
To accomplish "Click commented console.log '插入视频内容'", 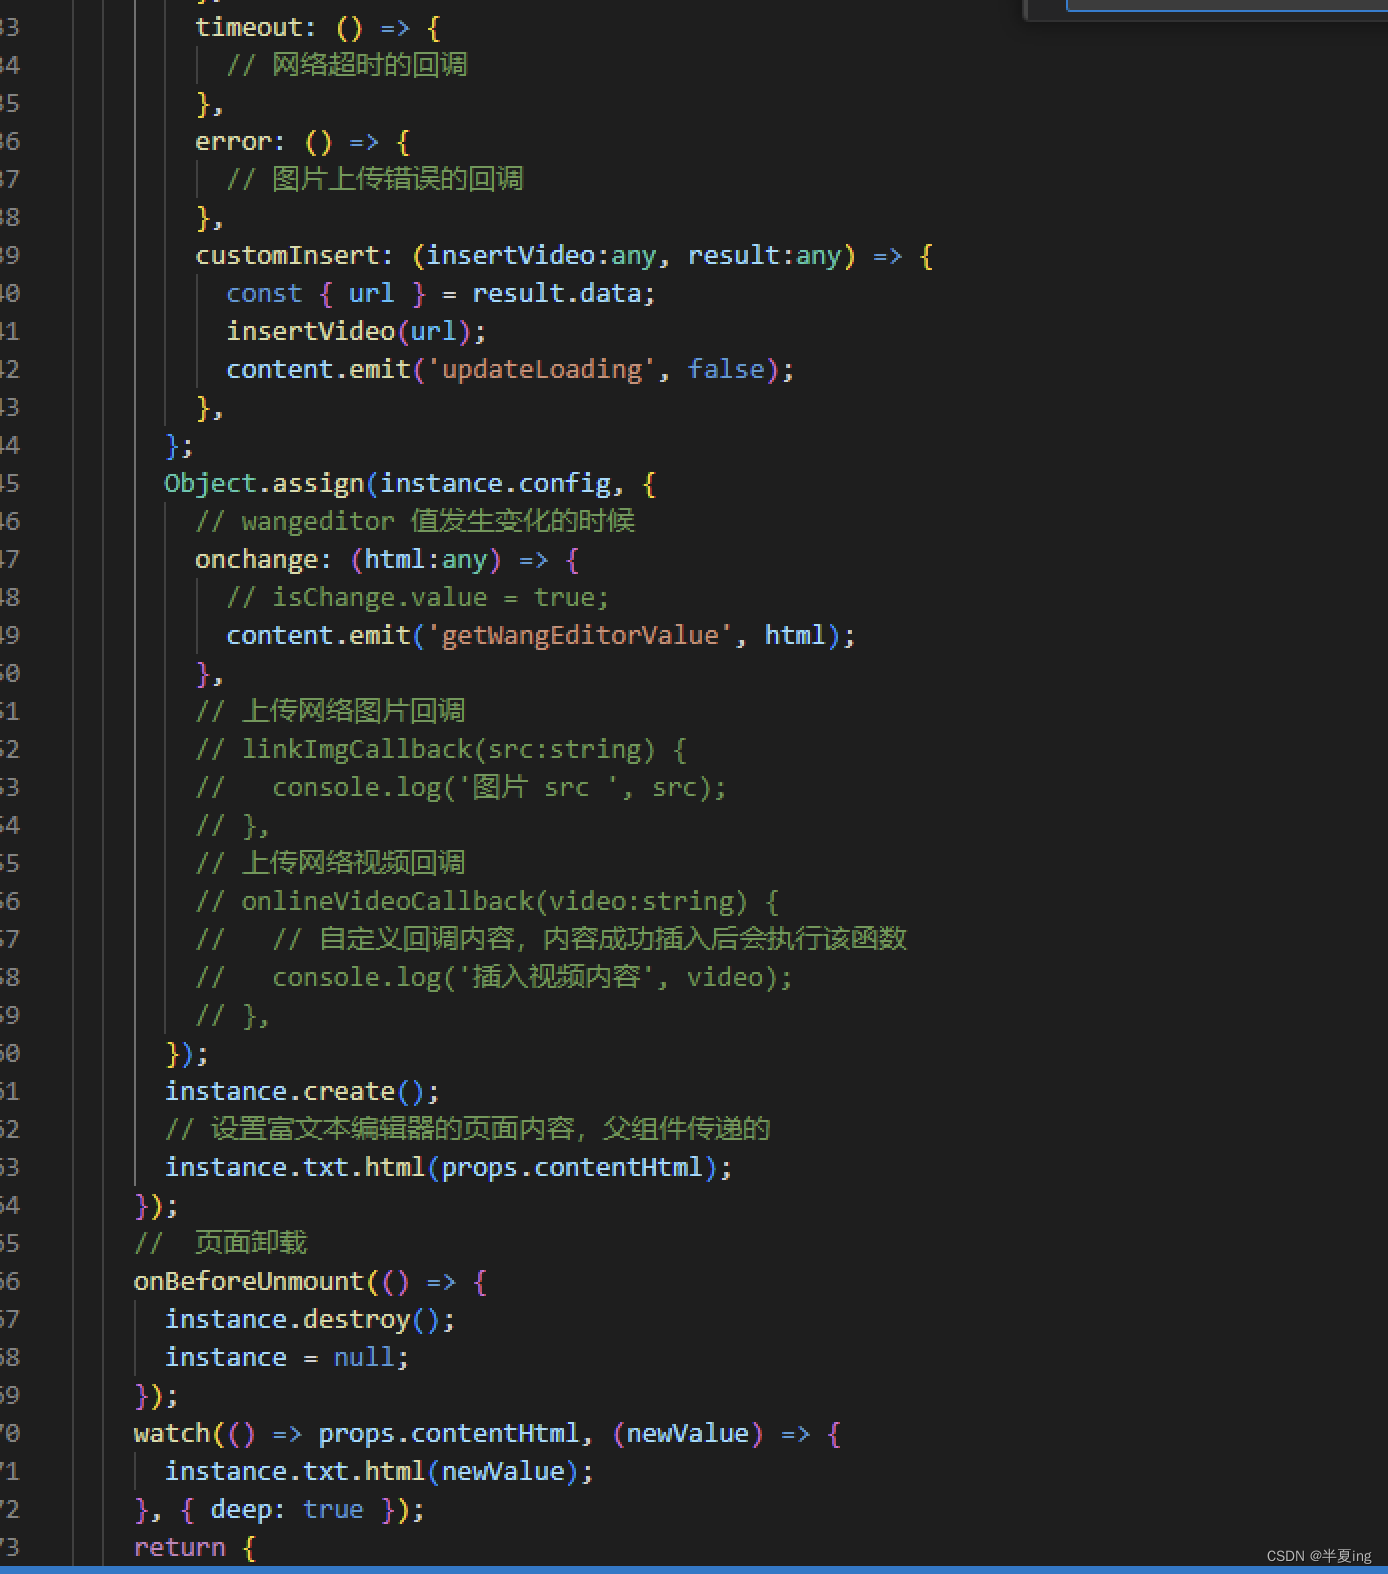I will pos(532,977).
